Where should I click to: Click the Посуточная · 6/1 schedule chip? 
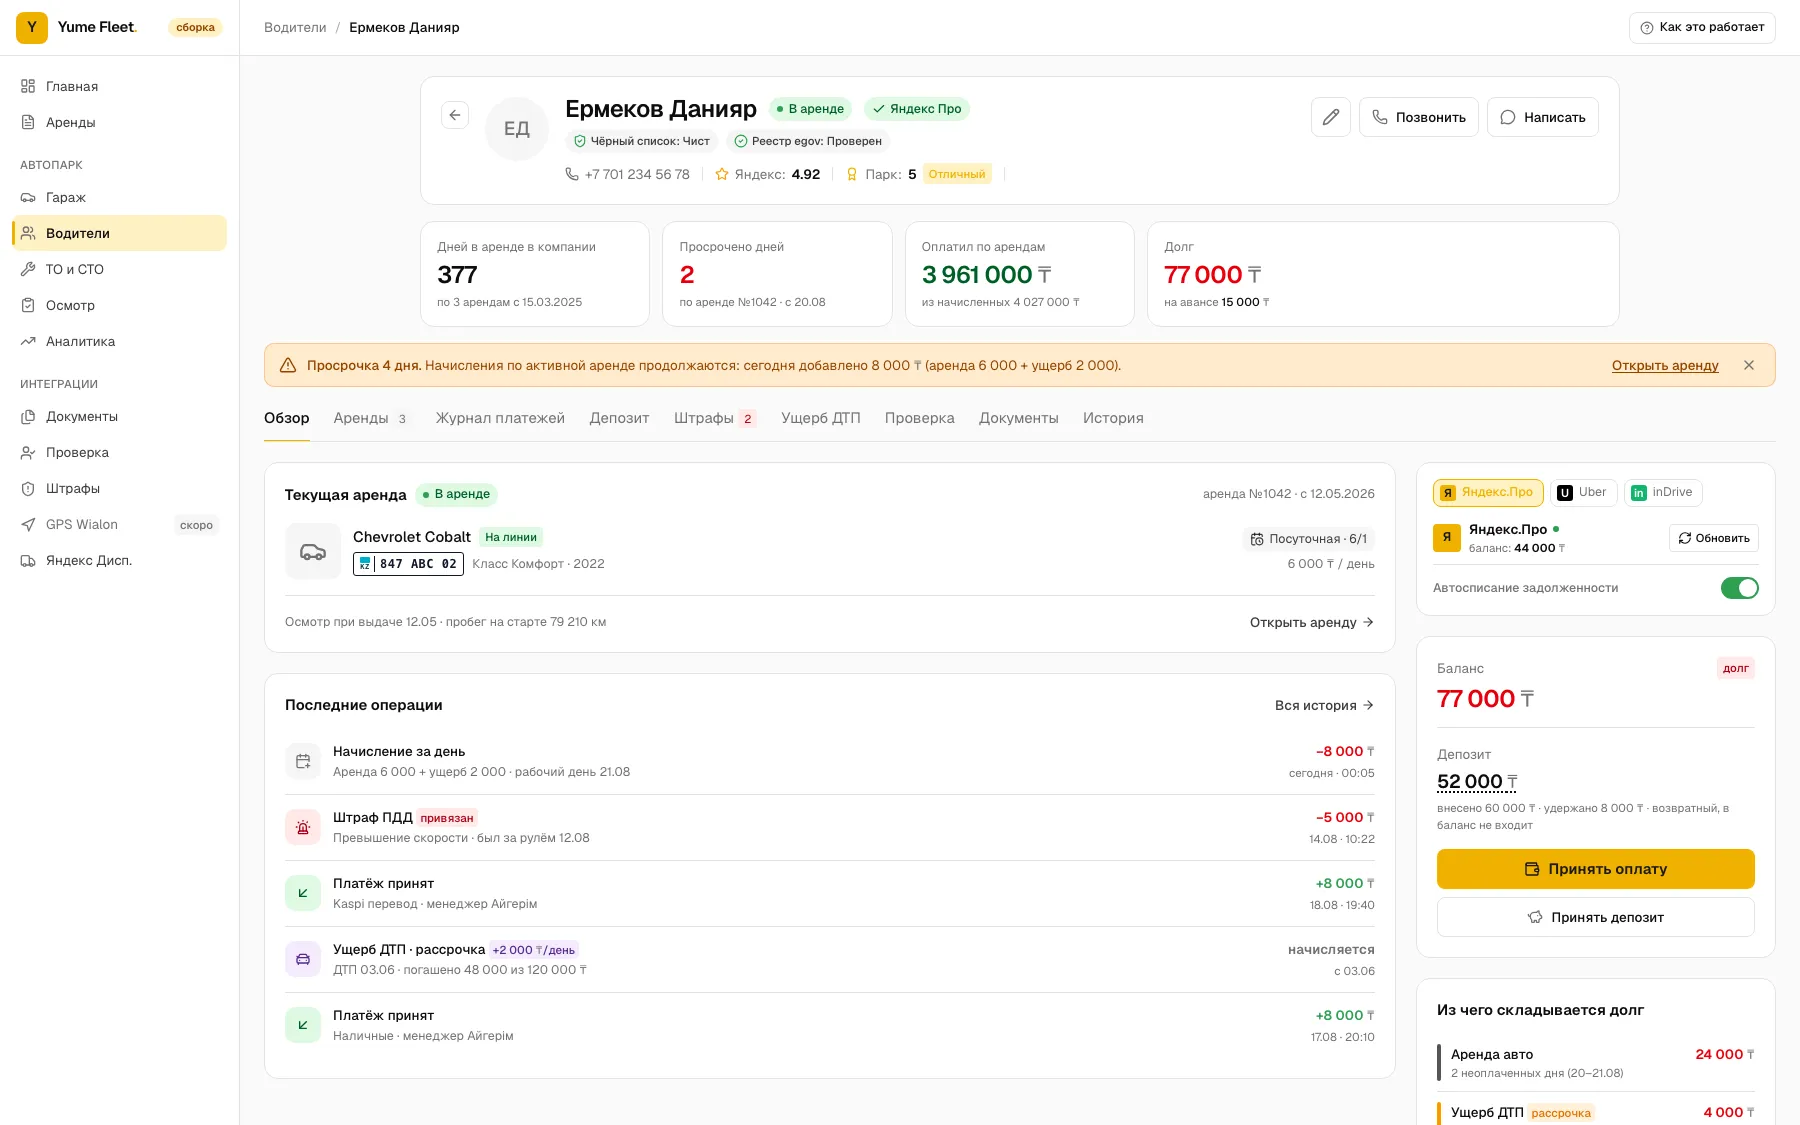(1309, 539)
